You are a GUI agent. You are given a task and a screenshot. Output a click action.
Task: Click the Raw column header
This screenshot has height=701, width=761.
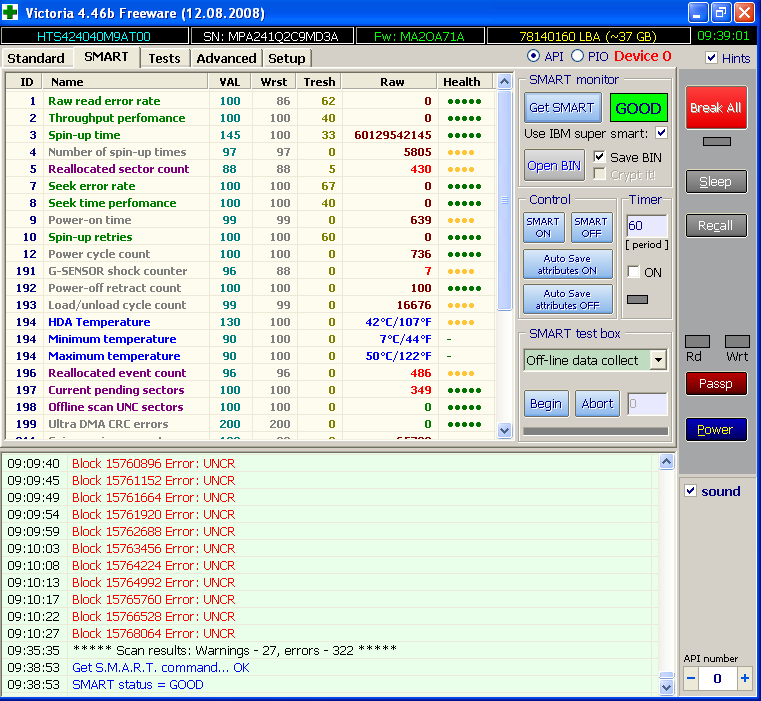pyautogui.click(x=389, y=82)
